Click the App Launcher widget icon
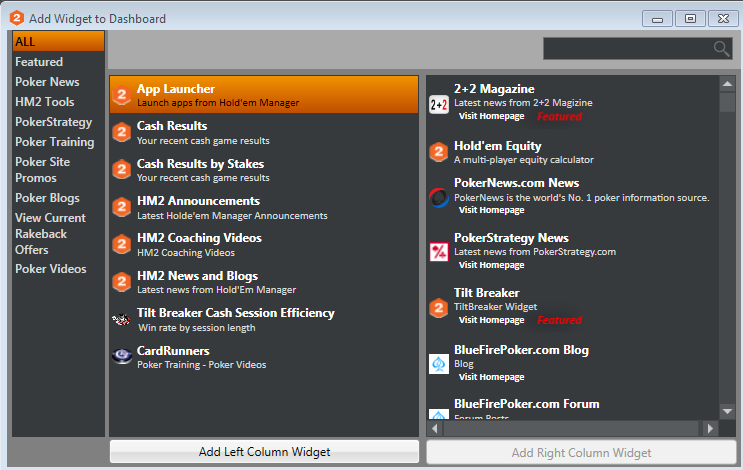This screenshot has height=470, width=743. [122, 95]
